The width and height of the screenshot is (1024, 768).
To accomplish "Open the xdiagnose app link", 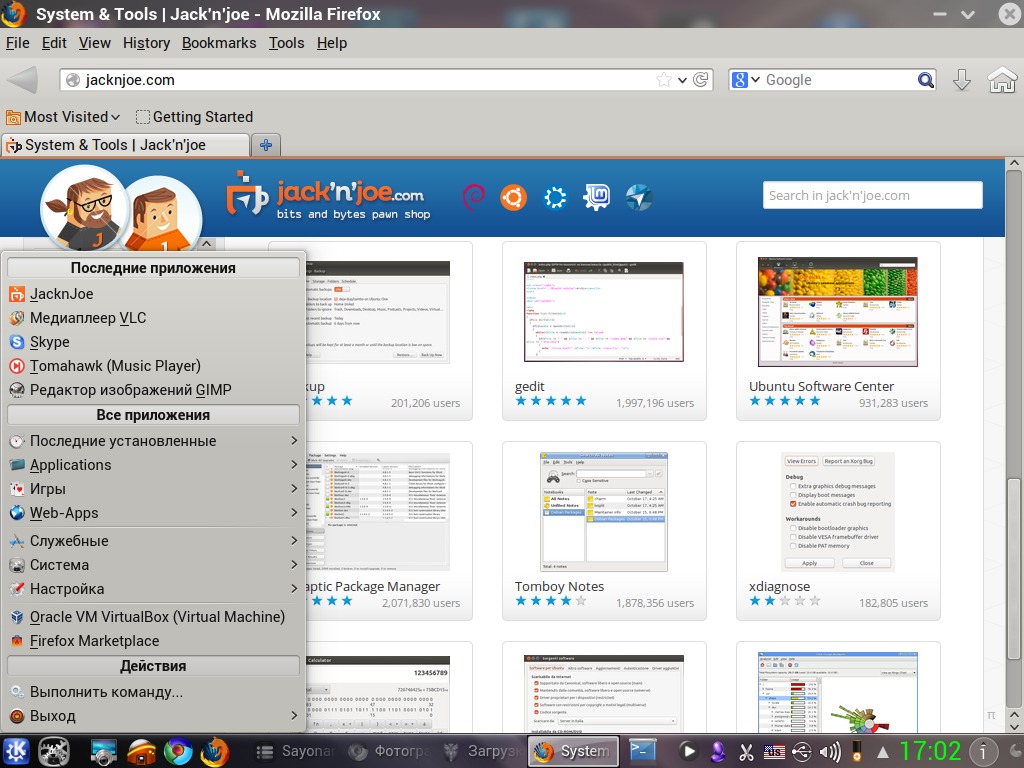I will (779, 586).
